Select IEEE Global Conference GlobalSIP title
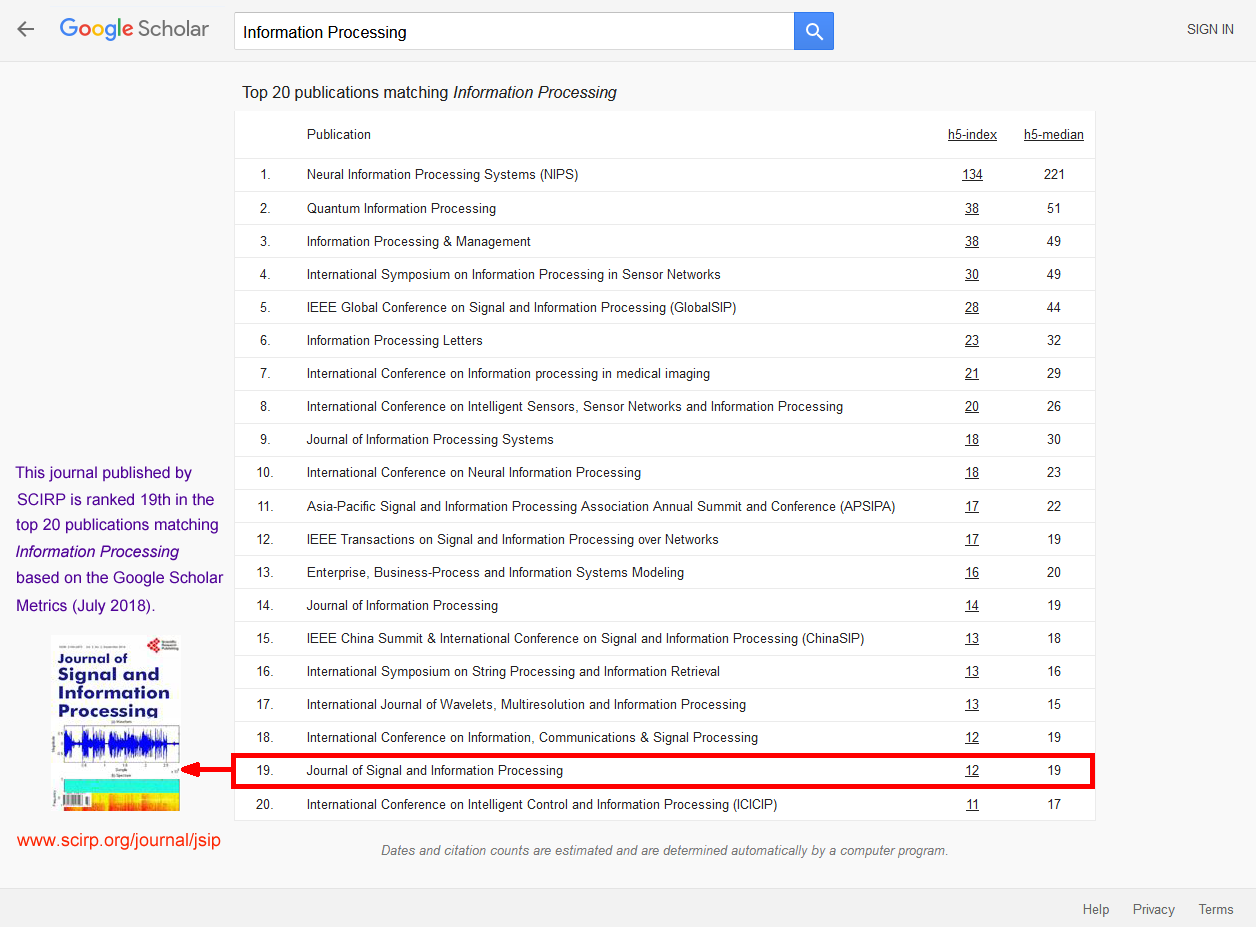Viewport: 1256px width, 927px height. pos(522,308)
